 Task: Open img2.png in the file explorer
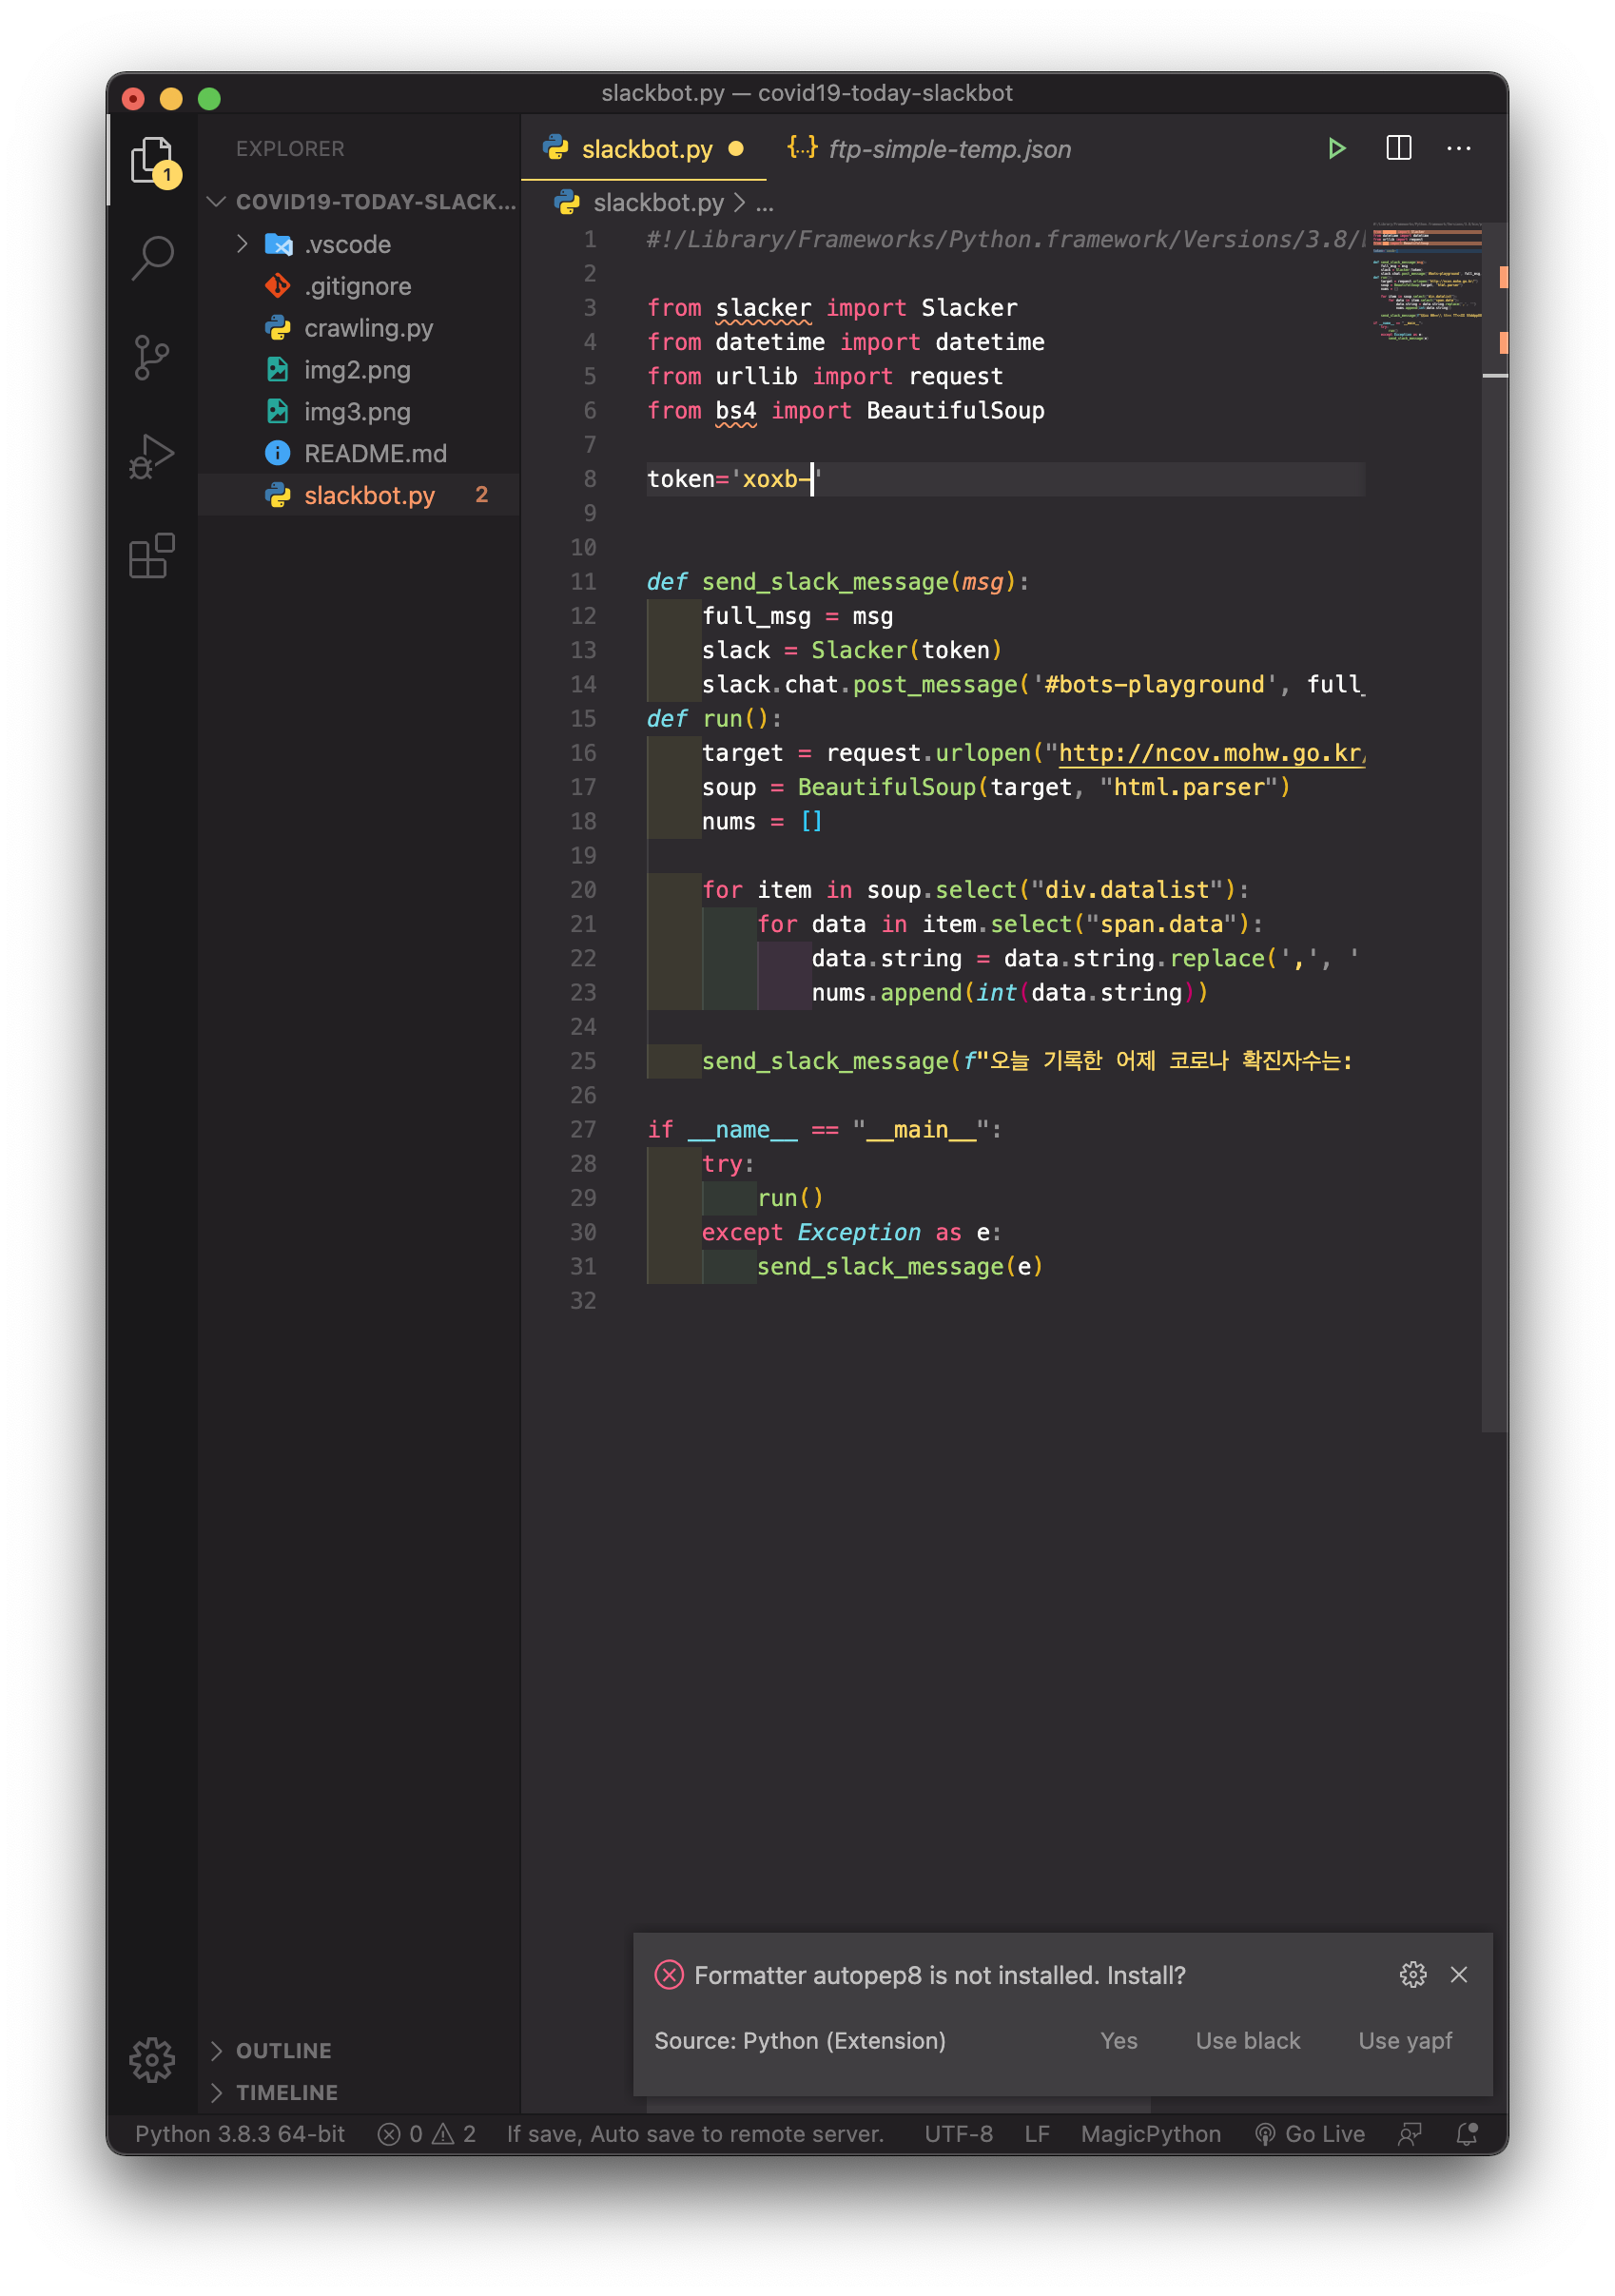[359, 370]
